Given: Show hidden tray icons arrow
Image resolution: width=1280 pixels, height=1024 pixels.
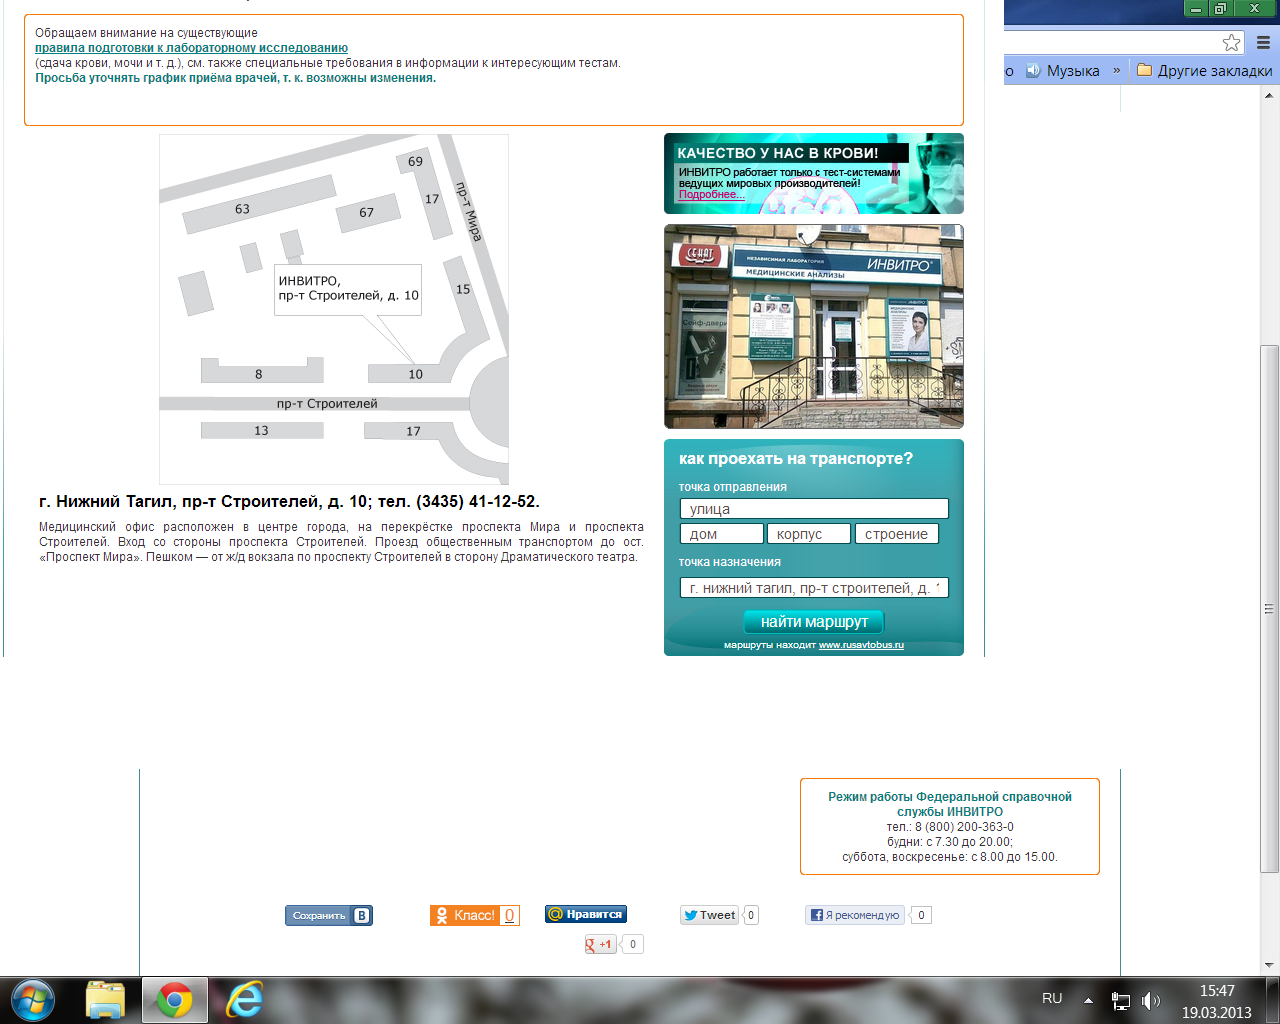Looking at the screenshot, I should tap(1089, 1000).
